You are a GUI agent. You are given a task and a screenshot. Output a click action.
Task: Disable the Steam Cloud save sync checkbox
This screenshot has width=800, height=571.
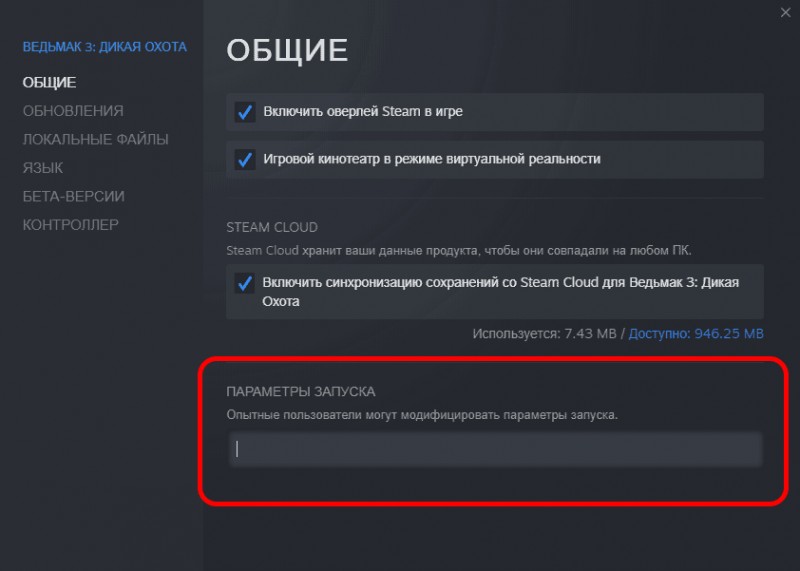[x=245, y=283]
